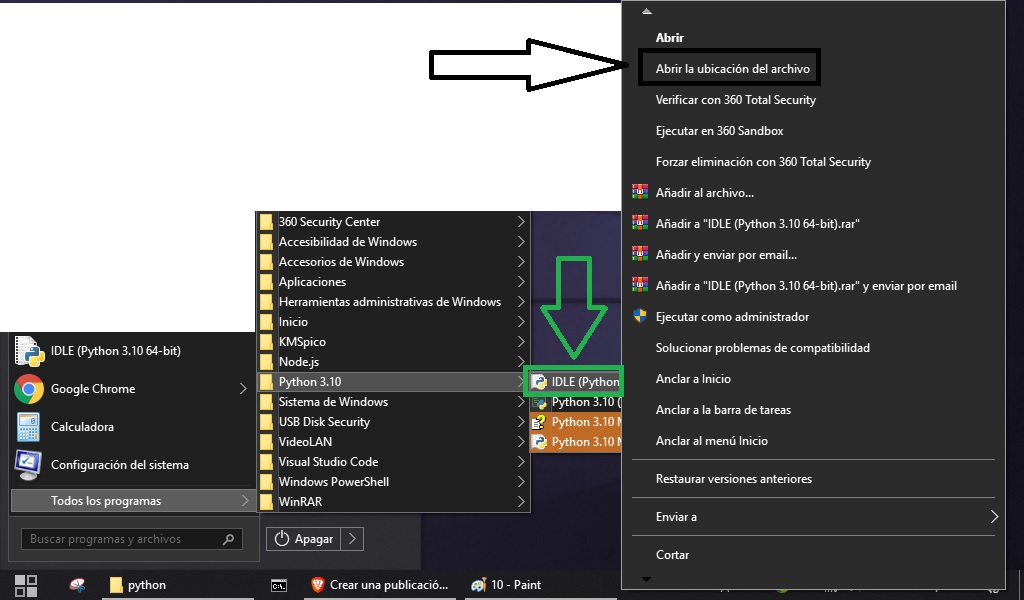Choose Abrir la ubicación del archivo

[x=732, y=69]
